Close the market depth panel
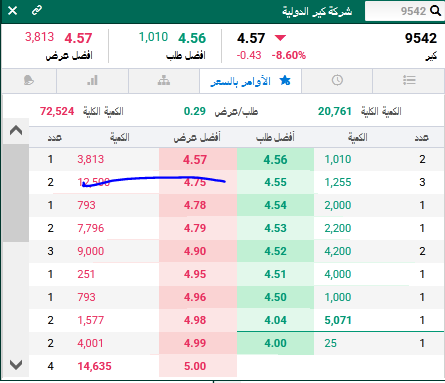The width and height of the screenshot is (445, 383). tap(13, 11)
